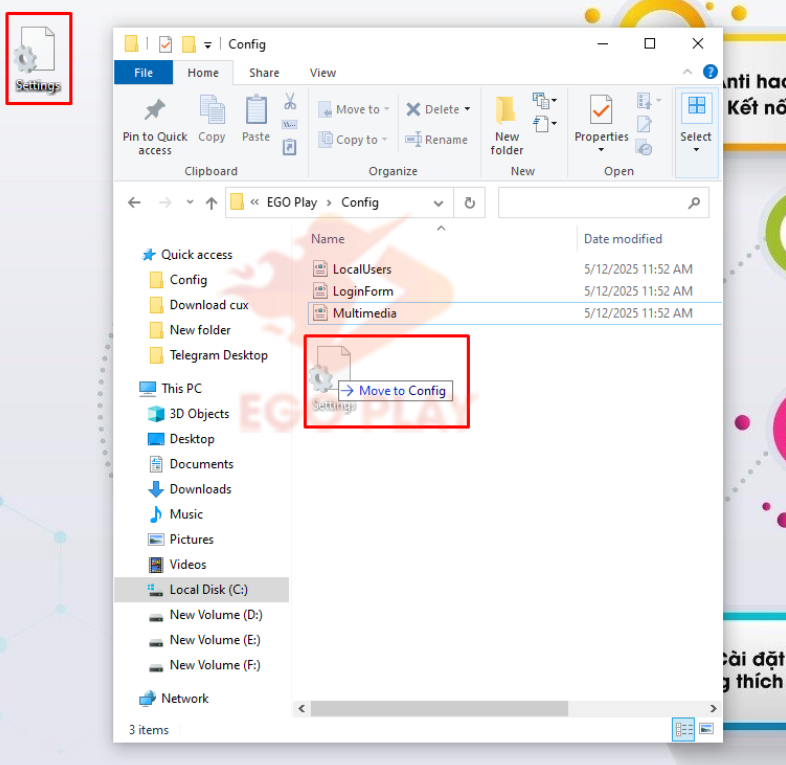Open the New item dropdown icon
The height and width of the screenshot is (765, 786).
click(x=544, y=101)
